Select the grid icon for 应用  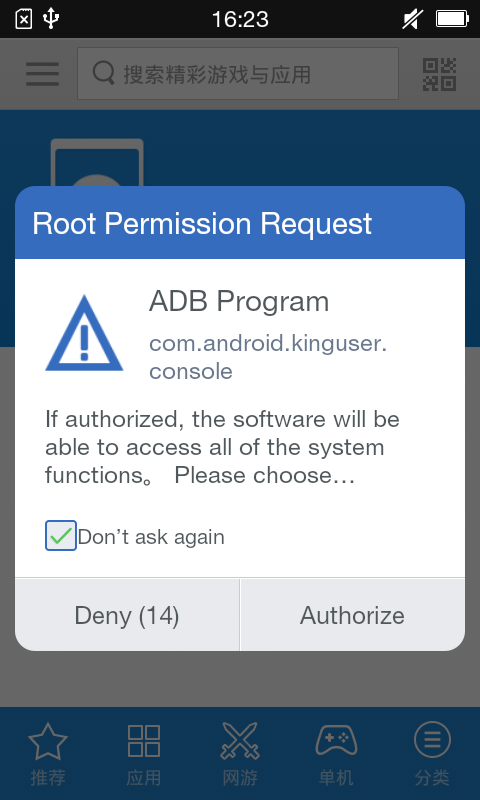click(x=144, y=741)
